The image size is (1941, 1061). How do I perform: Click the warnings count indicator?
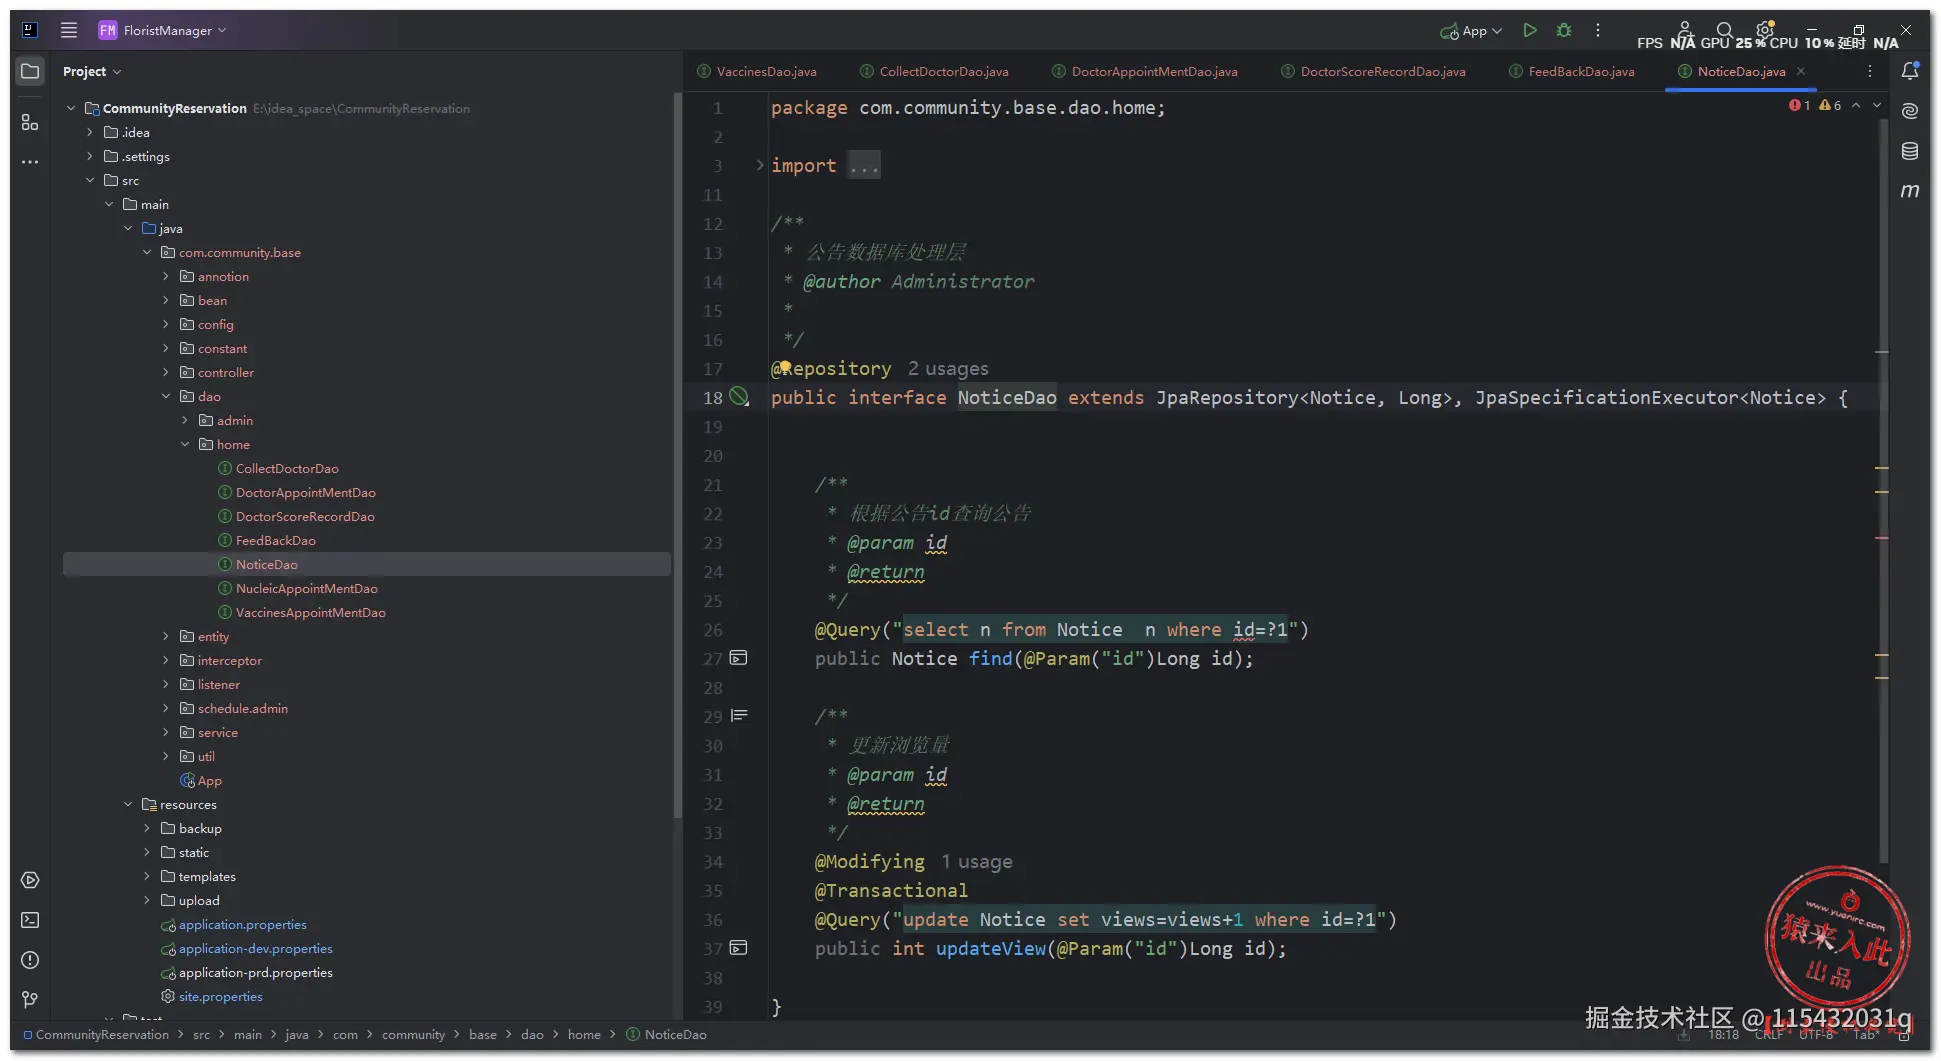coord(1830,105)
